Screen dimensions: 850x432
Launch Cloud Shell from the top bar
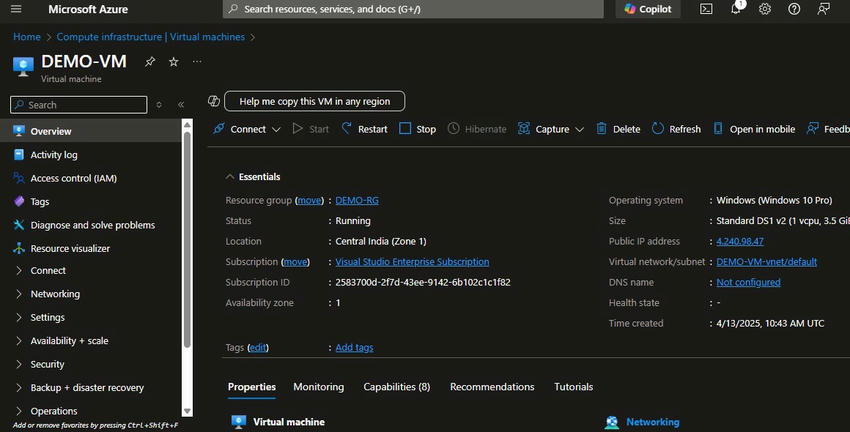[x=706, y=9]
